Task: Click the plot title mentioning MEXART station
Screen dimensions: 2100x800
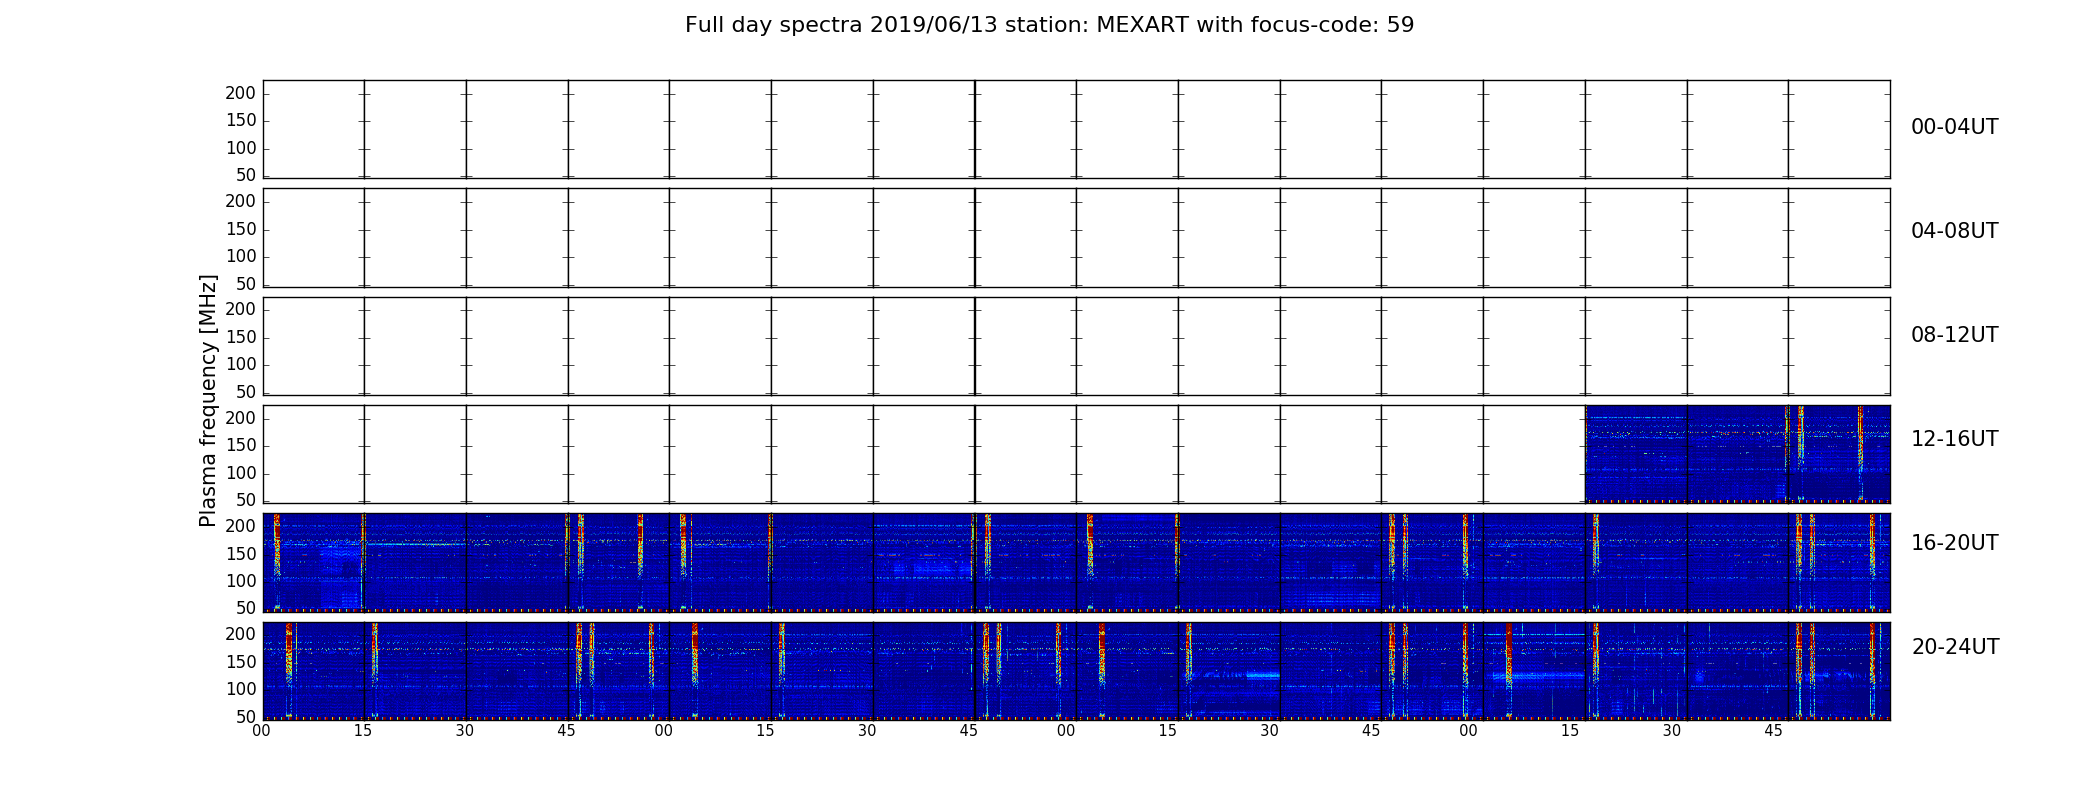Action: click(1049, 25)
